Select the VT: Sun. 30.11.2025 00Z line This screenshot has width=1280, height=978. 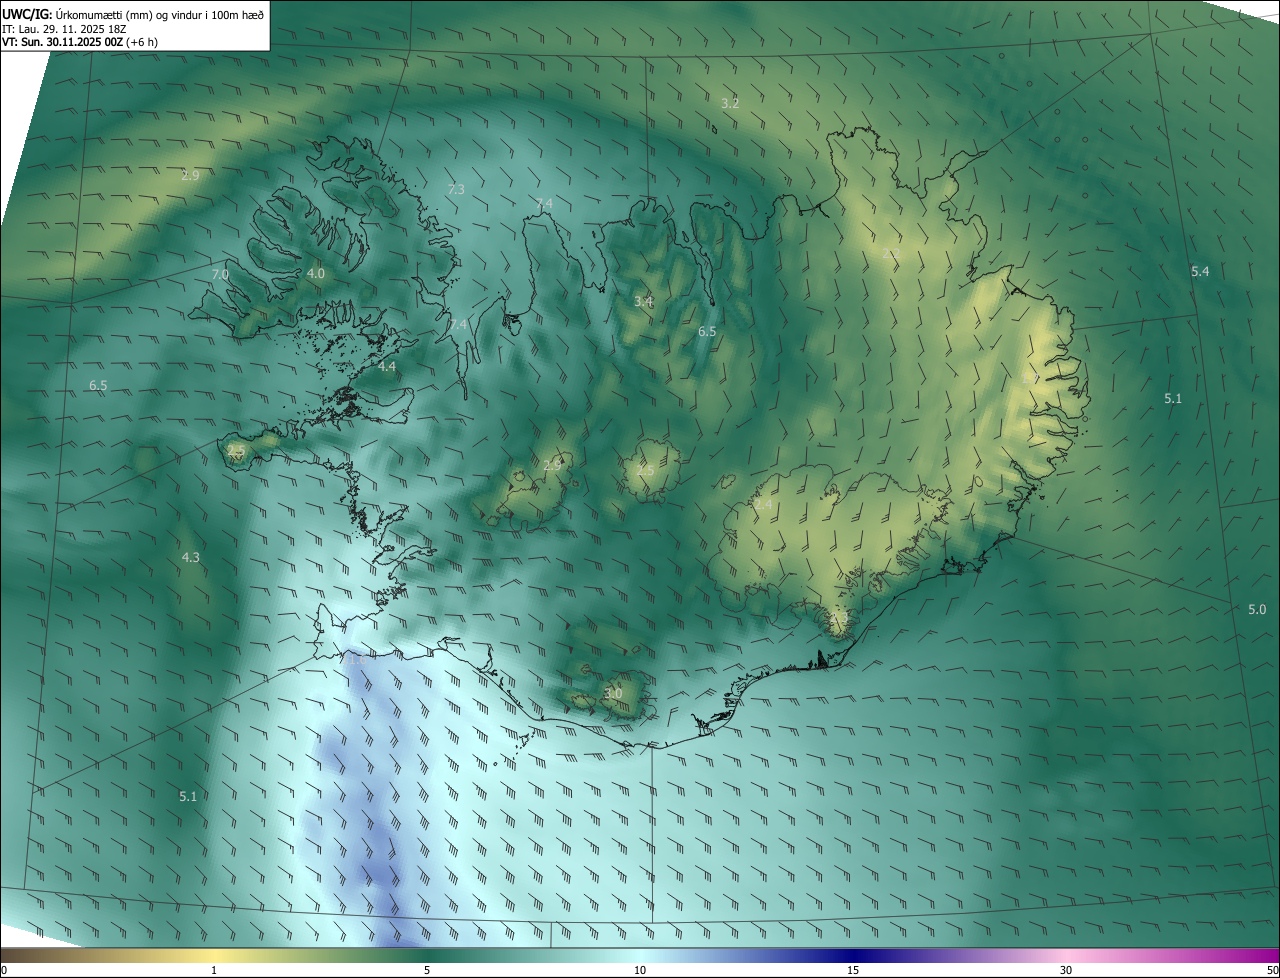click(x=80, y=42)
